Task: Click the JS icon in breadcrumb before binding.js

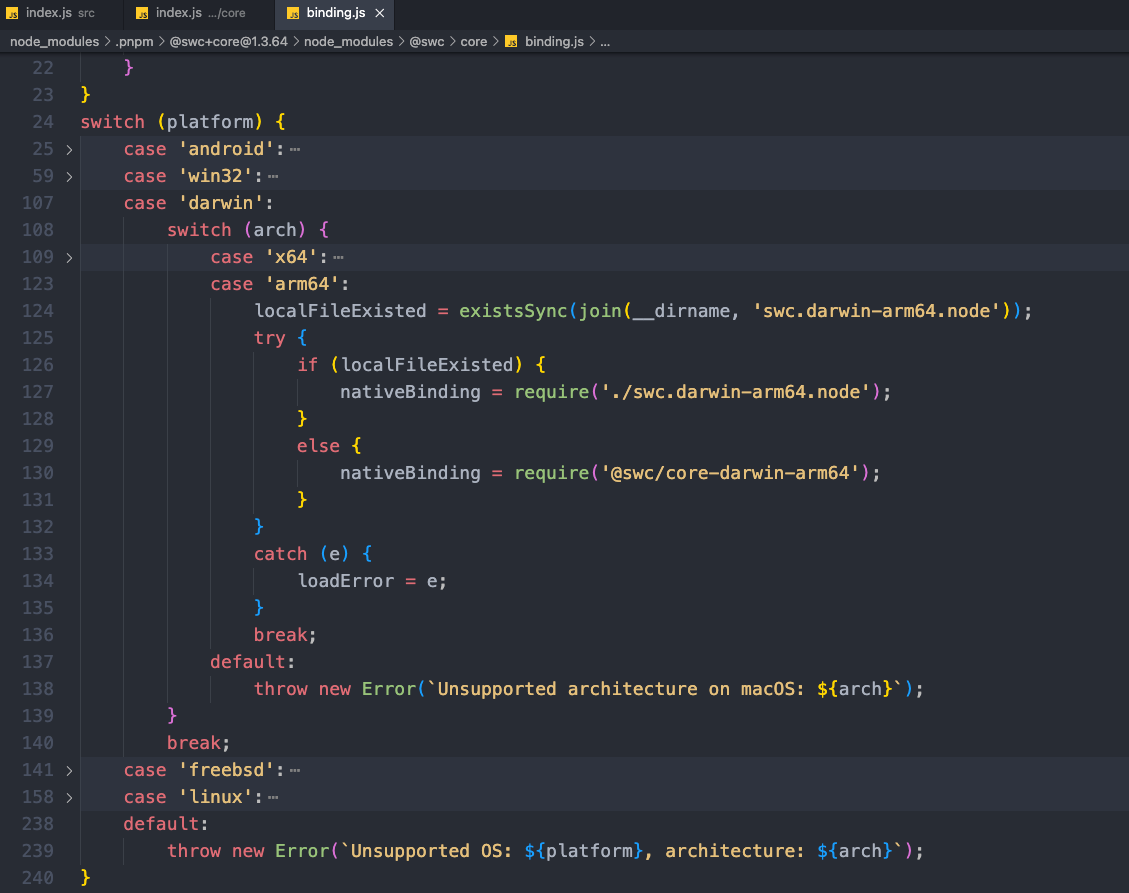Action: click(x=511, y=42)
